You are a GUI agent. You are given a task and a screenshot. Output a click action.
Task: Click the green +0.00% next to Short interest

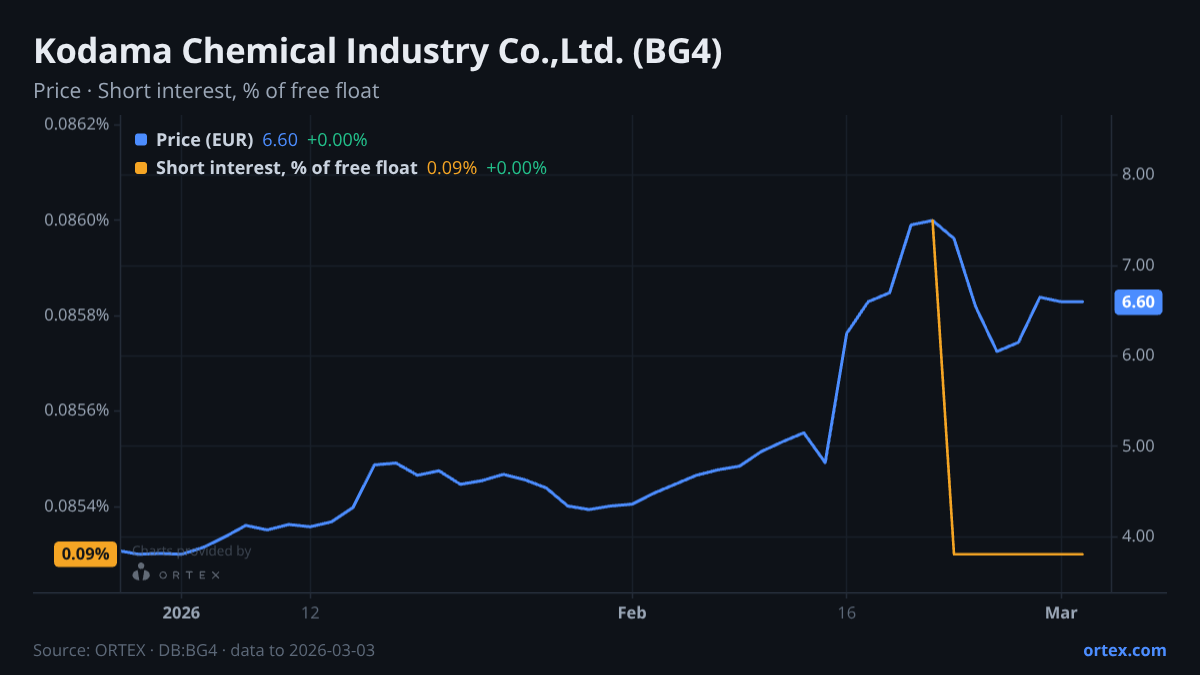click(516, 168)
